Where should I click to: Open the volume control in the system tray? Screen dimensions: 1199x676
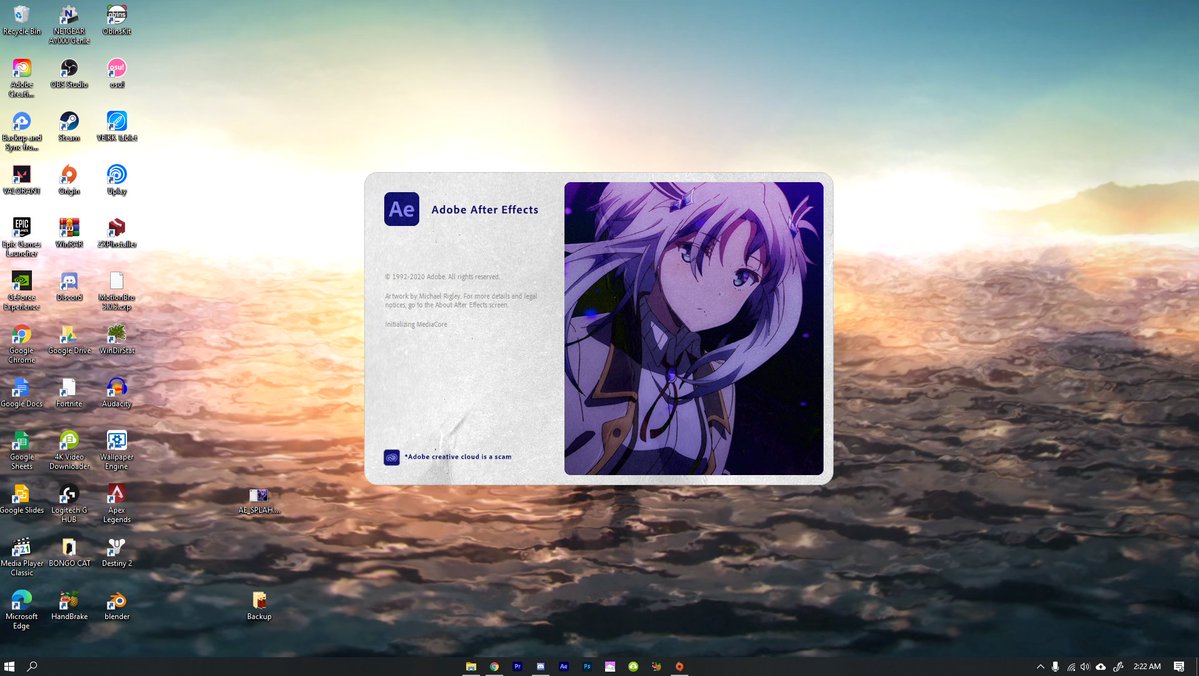click(x=1085, y=666)
